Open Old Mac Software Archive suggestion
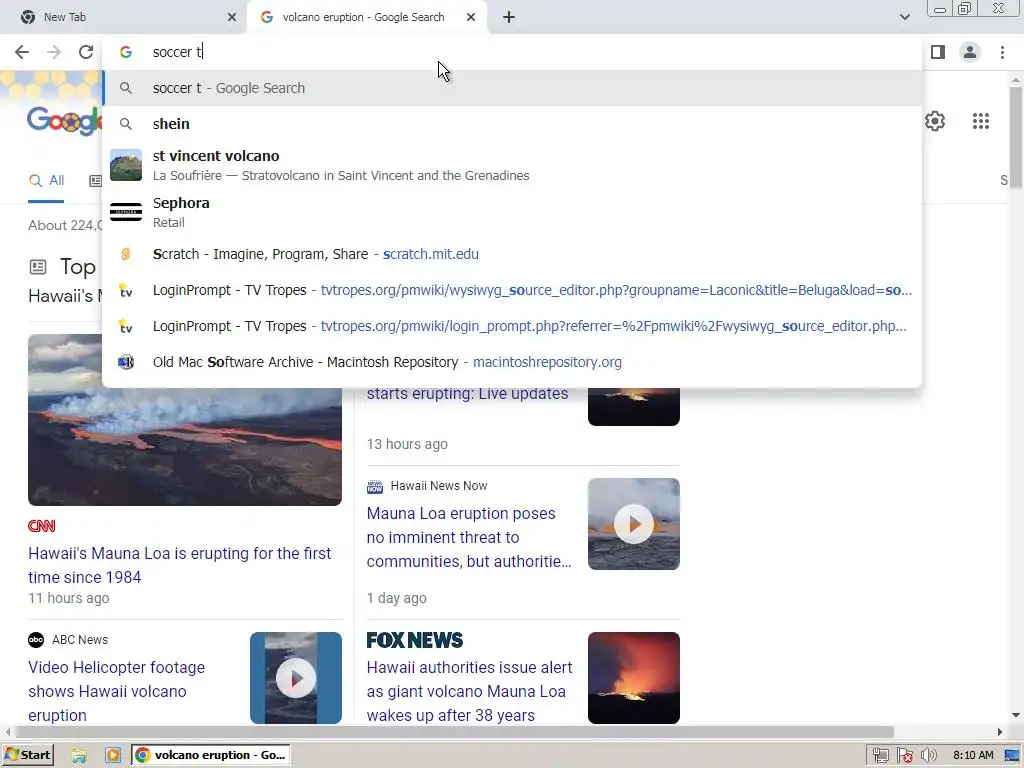The image size is (1024, 768). point(512,362)
